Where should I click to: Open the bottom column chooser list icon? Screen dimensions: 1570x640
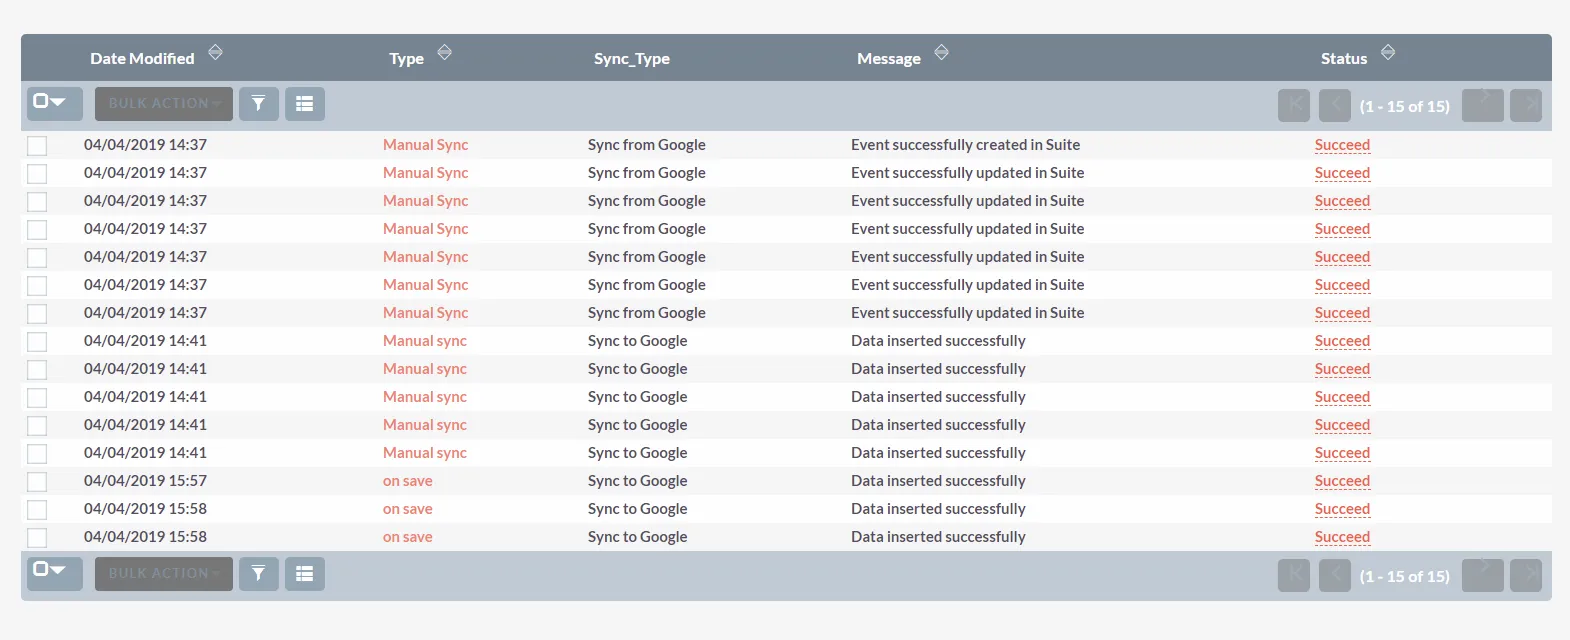point(305,574)
